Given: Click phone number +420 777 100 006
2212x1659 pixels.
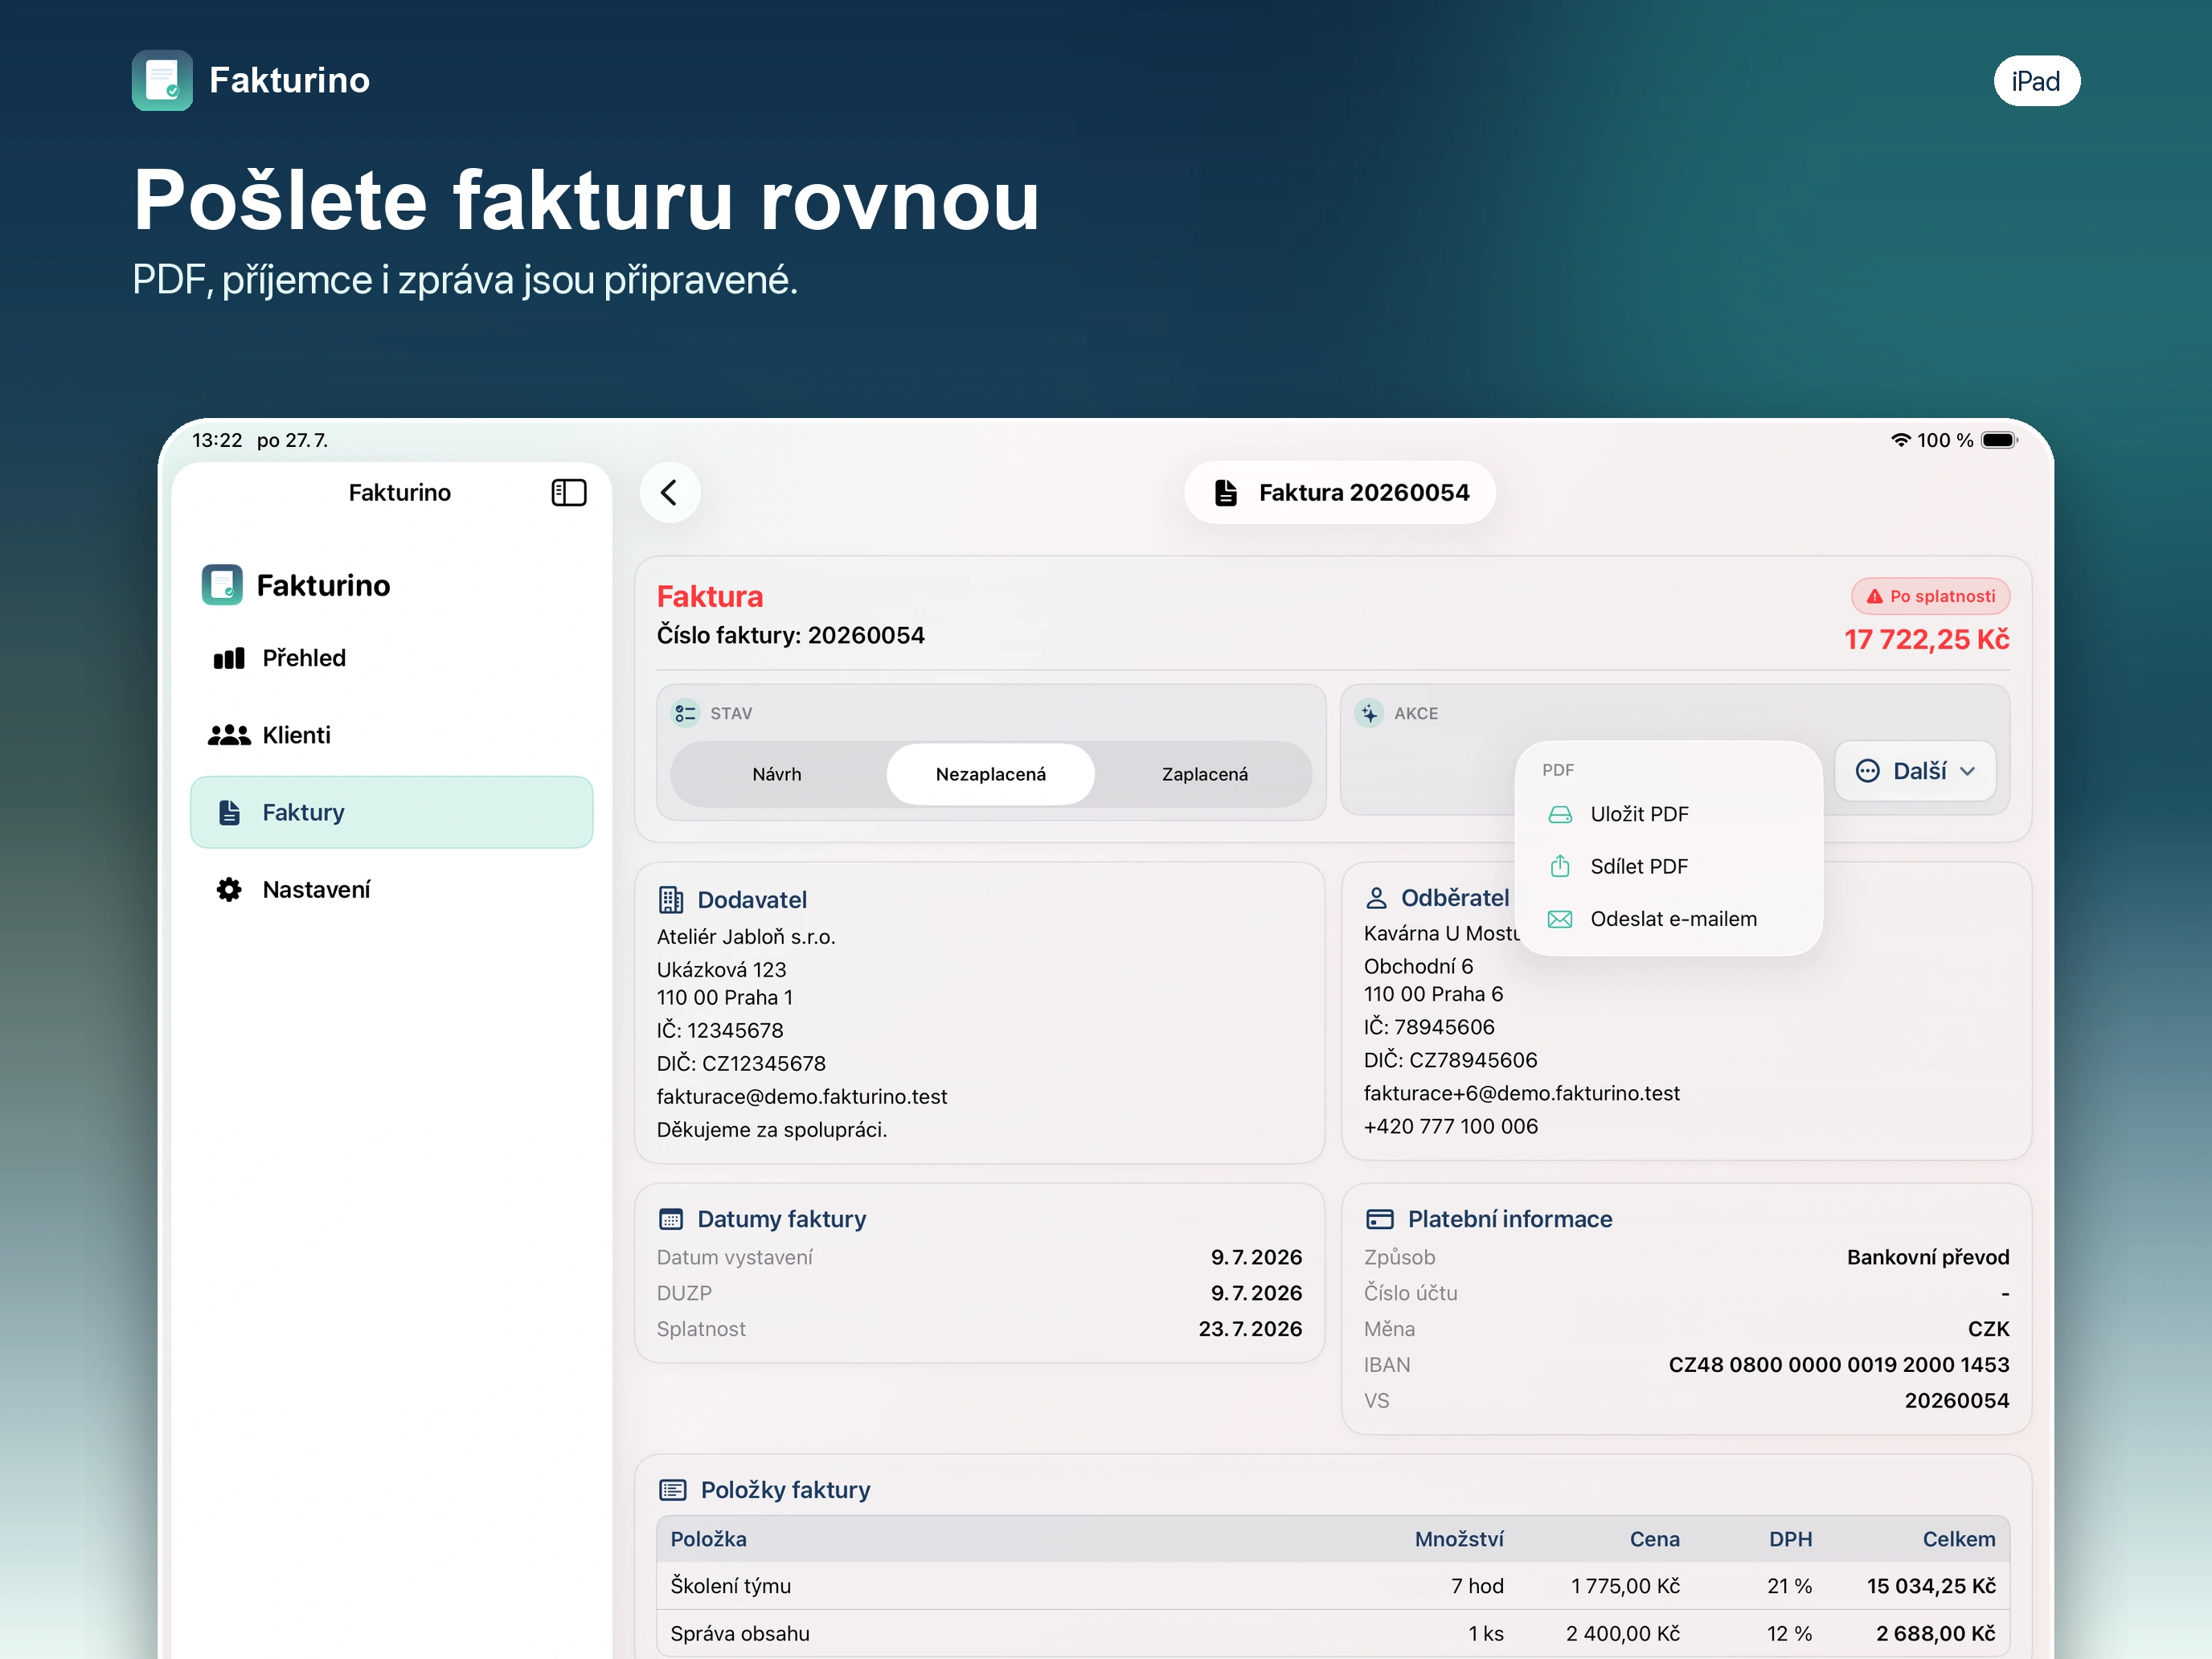Looking at the screenshot, I should tap(1450, 1126).
